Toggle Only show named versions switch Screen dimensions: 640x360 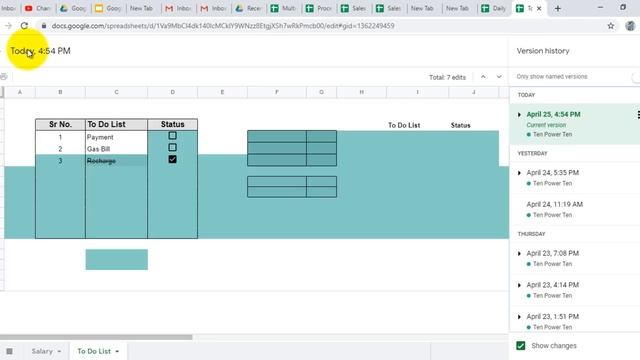pos(636,77)
